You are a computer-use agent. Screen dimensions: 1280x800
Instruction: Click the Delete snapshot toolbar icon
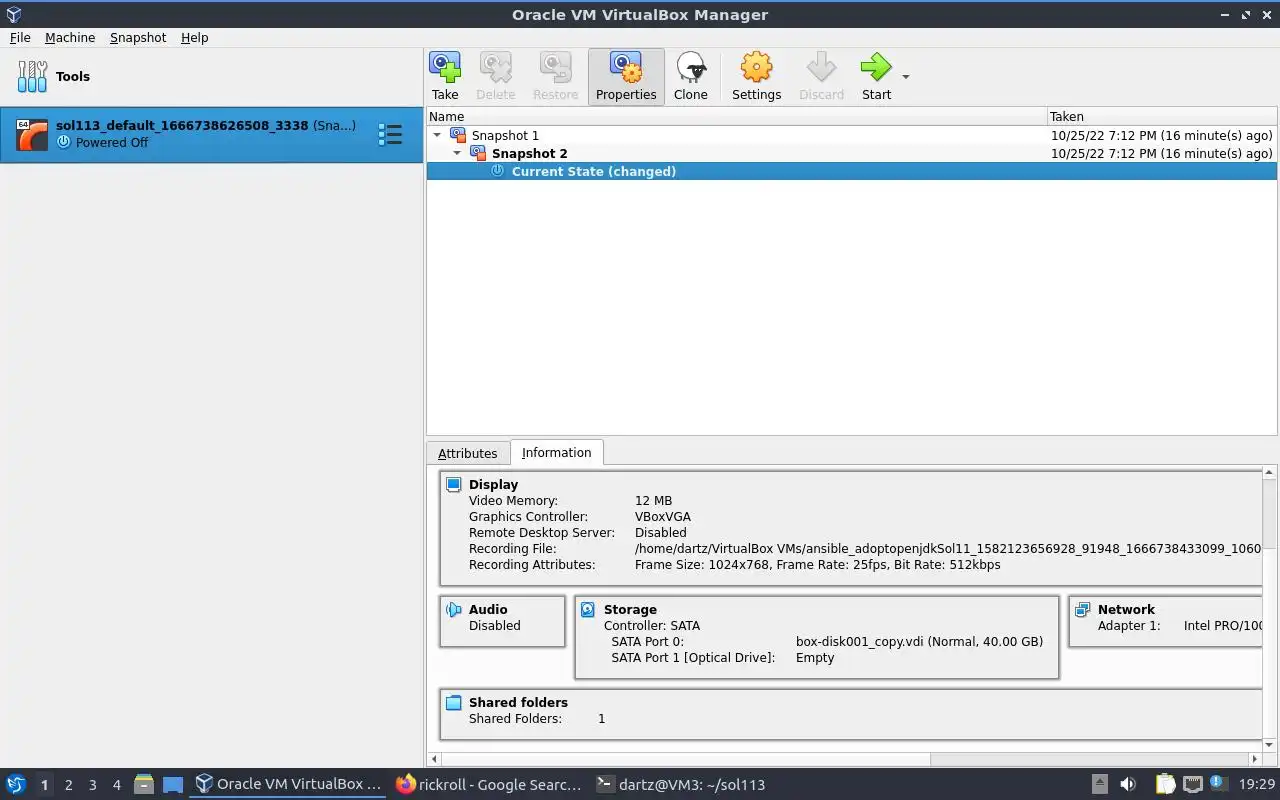[x=495, y=76]
